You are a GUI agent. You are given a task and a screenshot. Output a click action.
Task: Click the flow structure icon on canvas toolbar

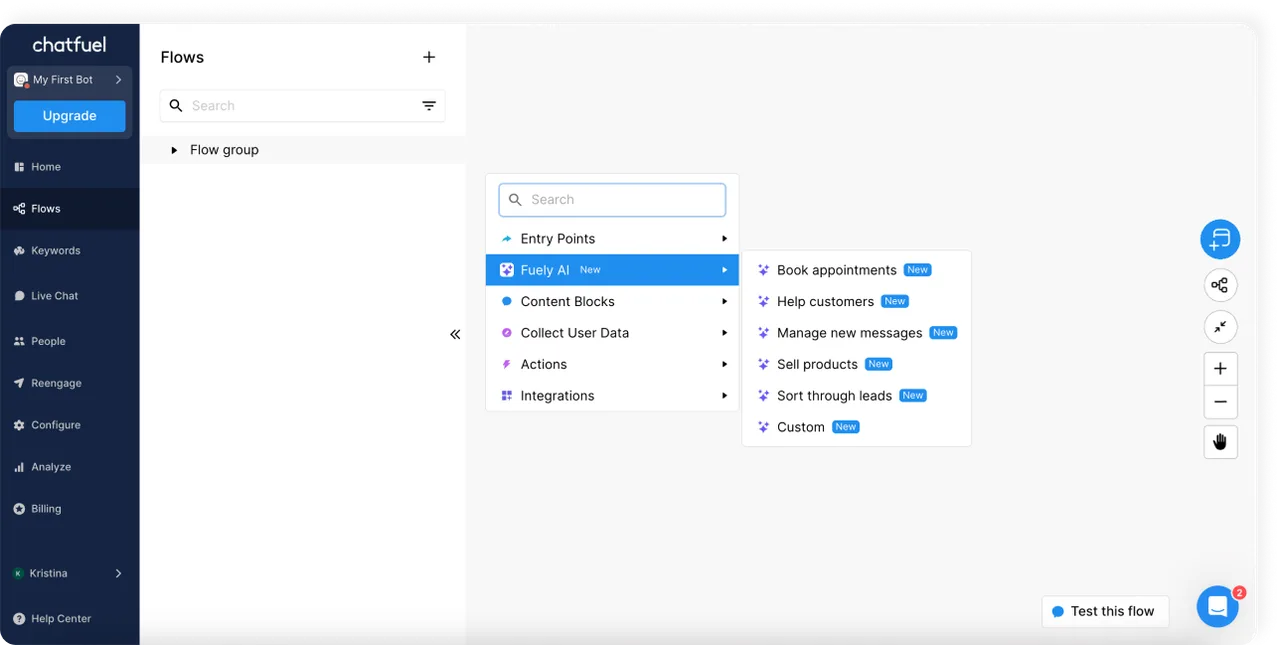1220,285
